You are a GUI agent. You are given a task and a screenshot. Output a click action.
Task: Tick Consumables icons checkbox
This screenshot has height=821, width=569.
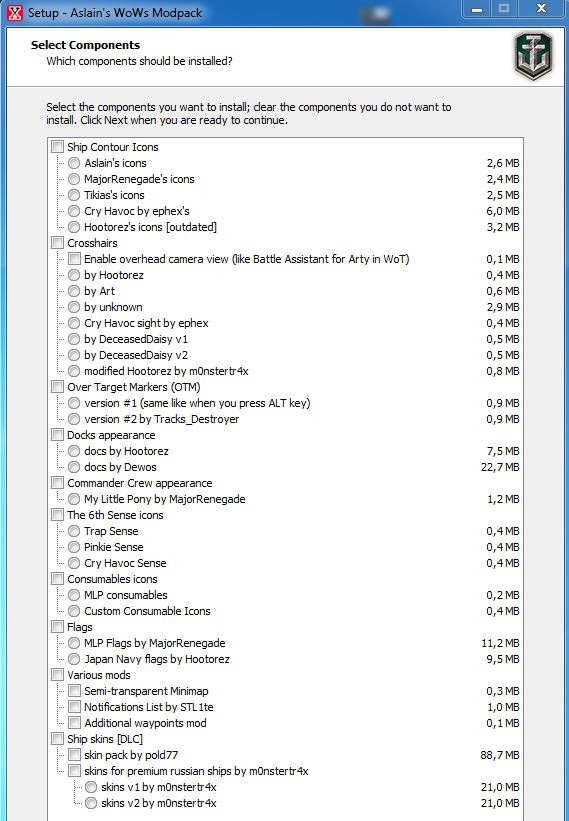(x=58, y=579)
